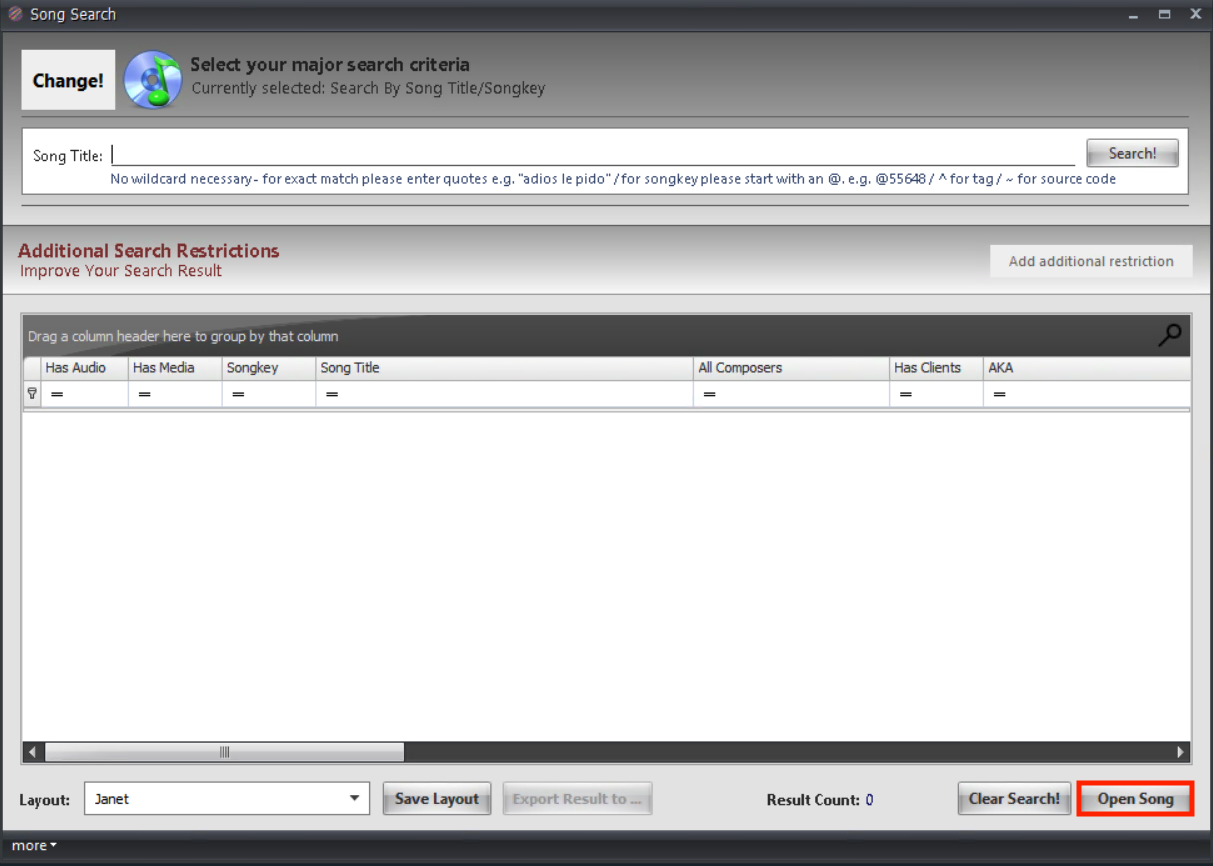
Task: Focus the Song Title input field
Action: coord(595,155)
